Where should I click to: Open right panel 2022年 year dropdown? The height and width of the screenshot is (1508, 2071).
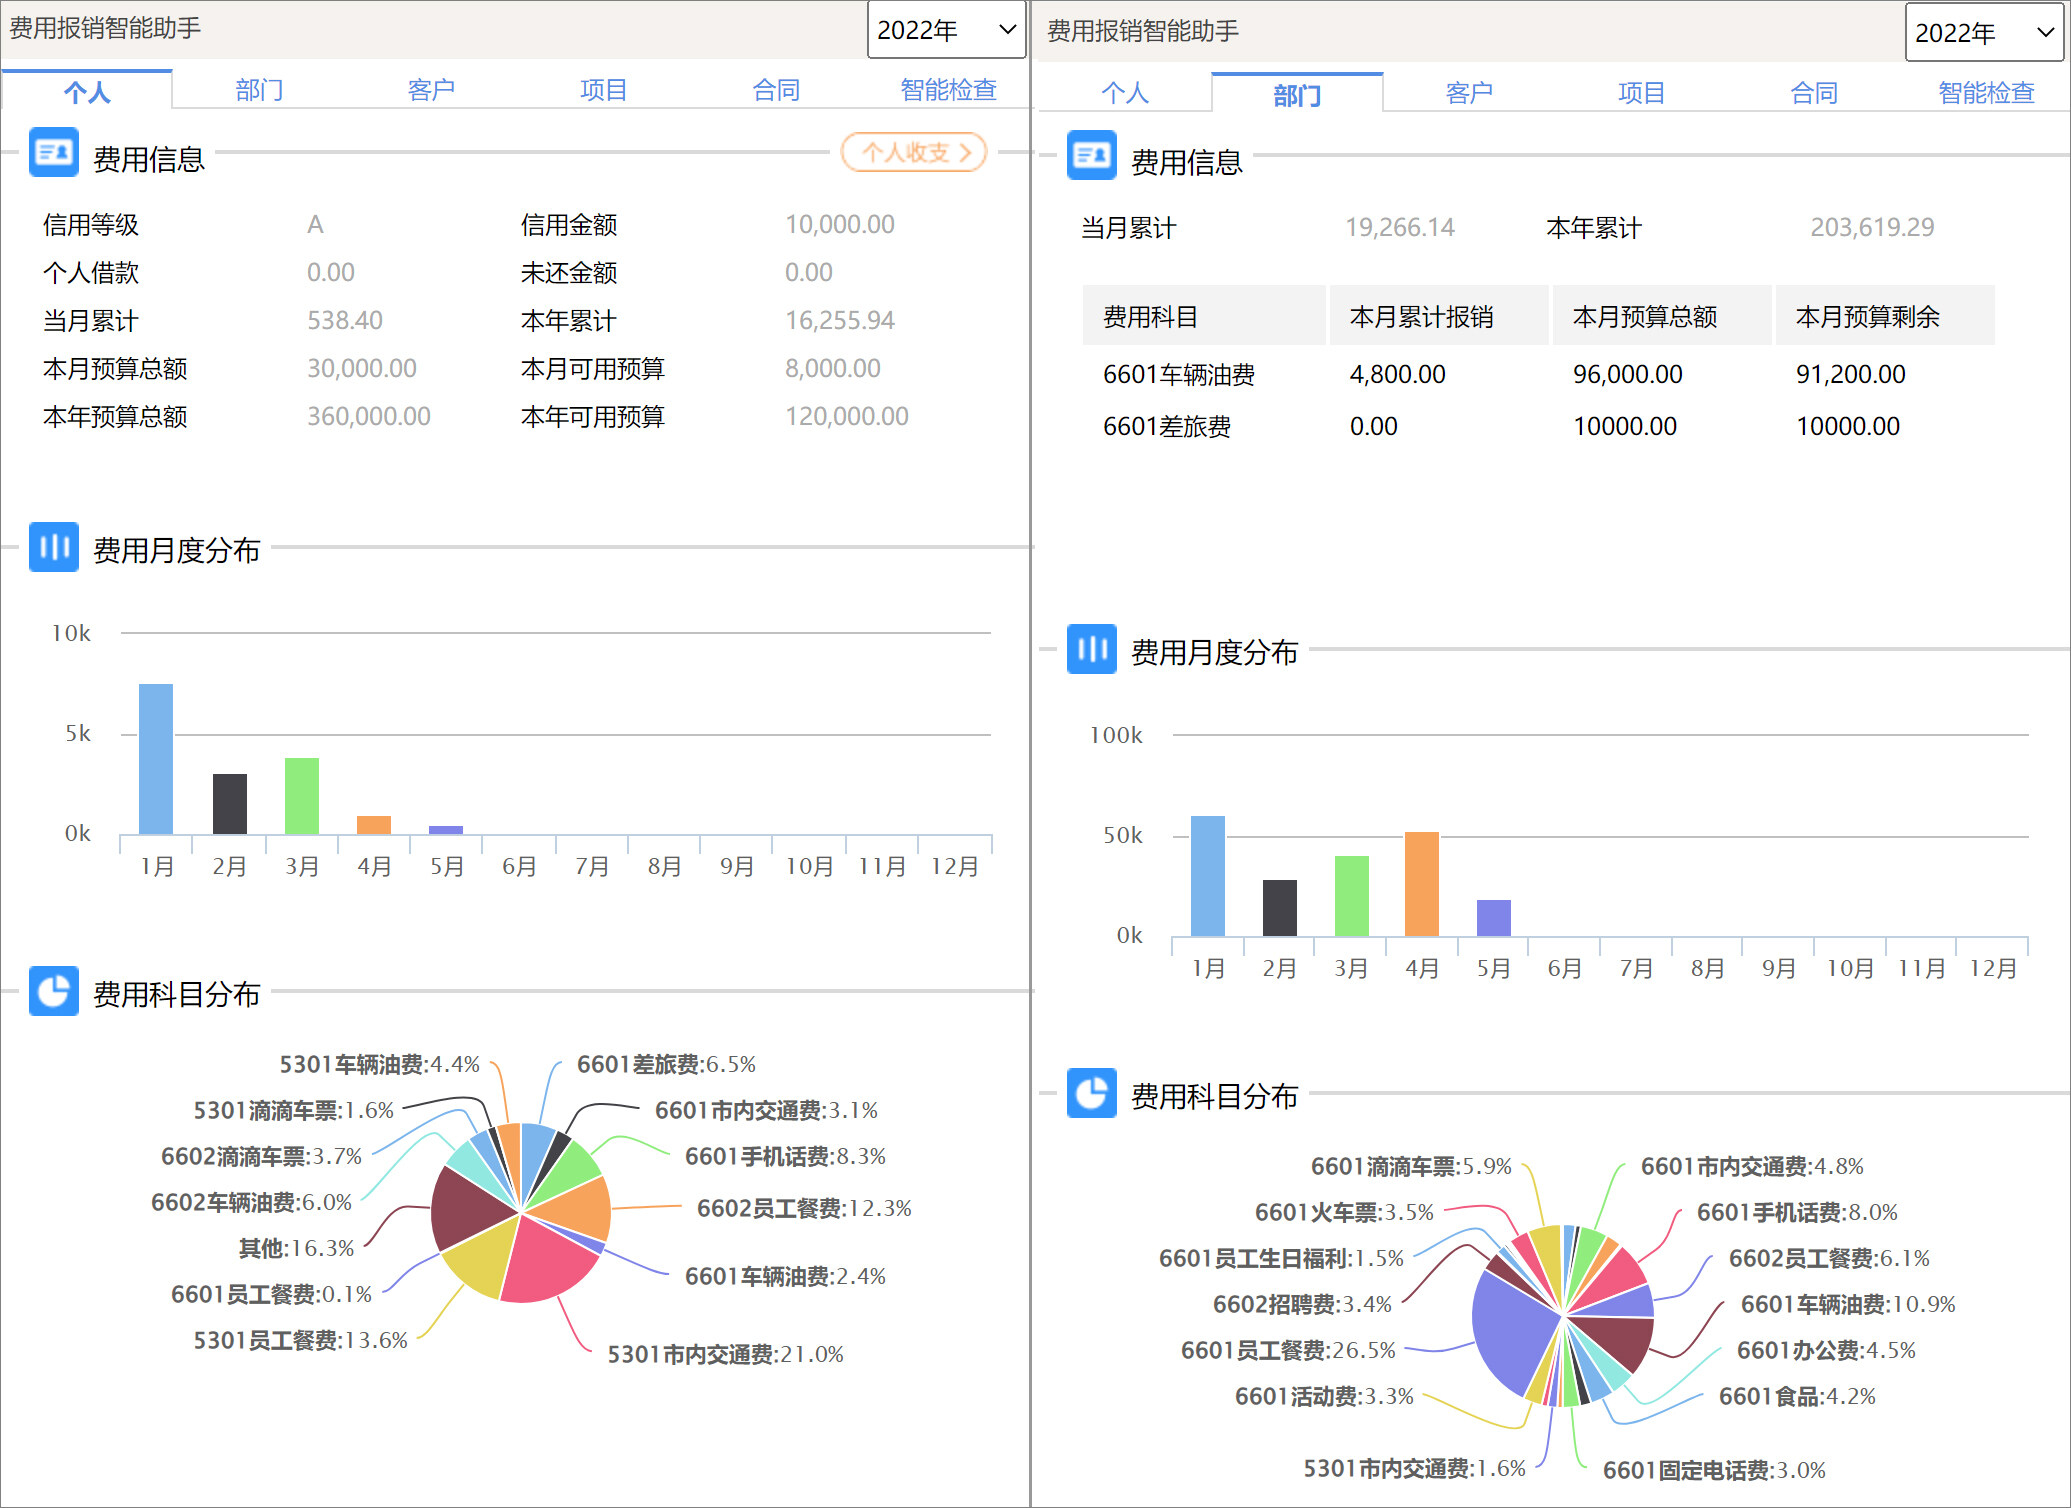(1984, 33)
